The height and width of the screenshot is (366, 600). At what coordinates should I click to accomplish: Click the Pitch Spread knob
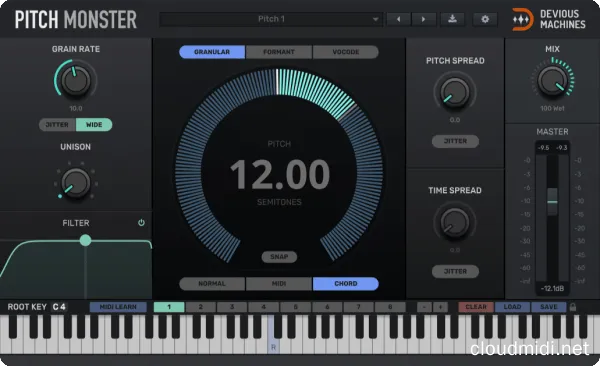(x=455, y=92)
